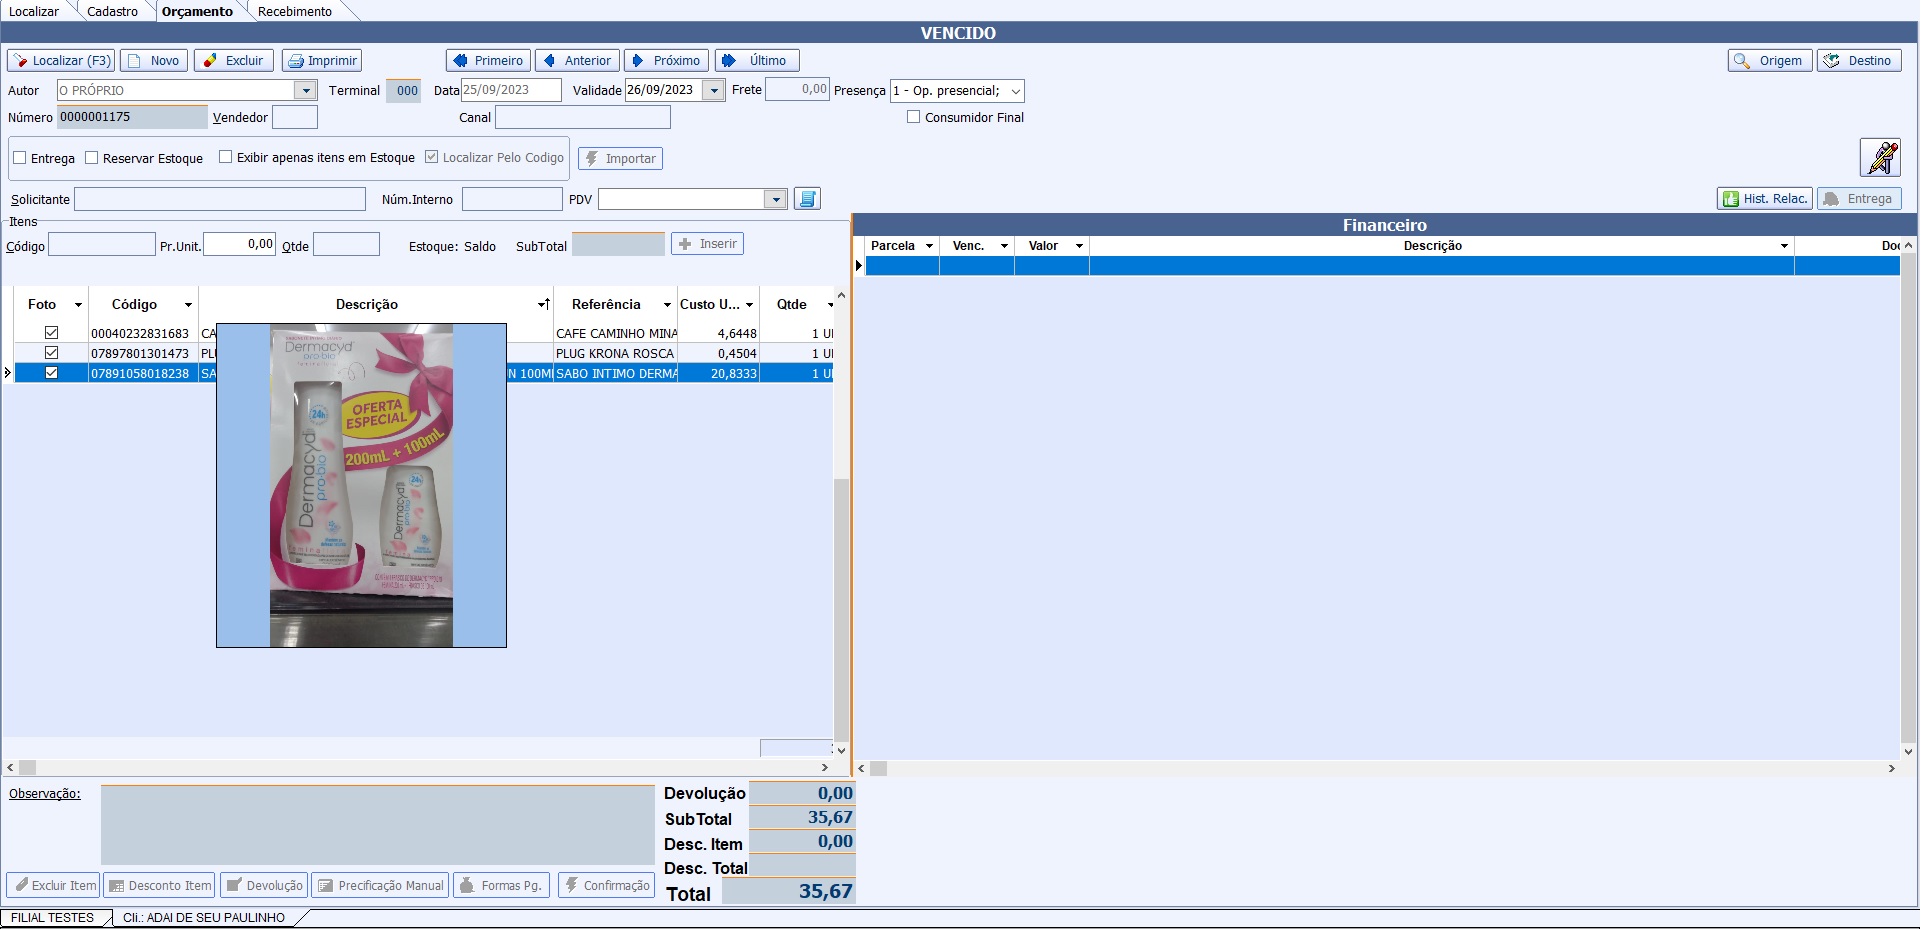The image size is (1922, 929).
Task: Click the Devolução button
Action: [264, 886]
